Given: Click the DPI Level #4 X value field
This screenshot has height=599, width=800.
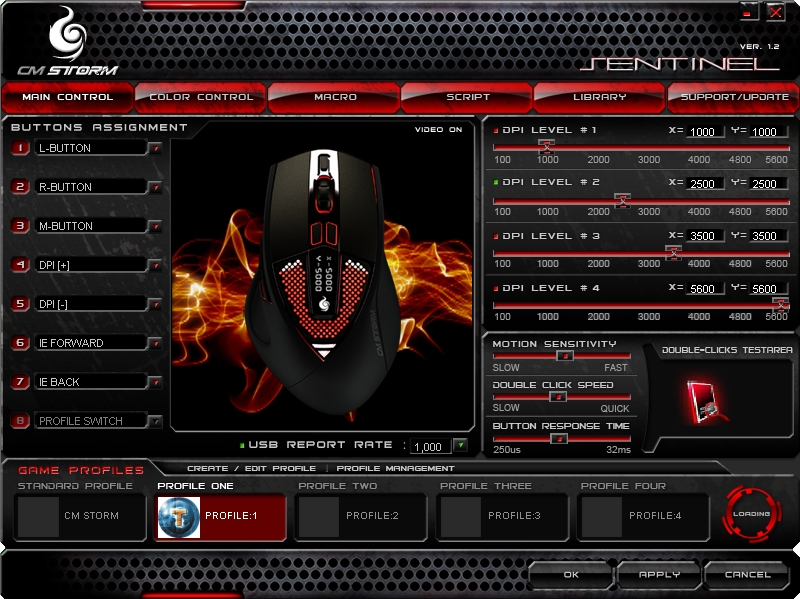Looking at the screenshot, I should (x=705, y=289).
